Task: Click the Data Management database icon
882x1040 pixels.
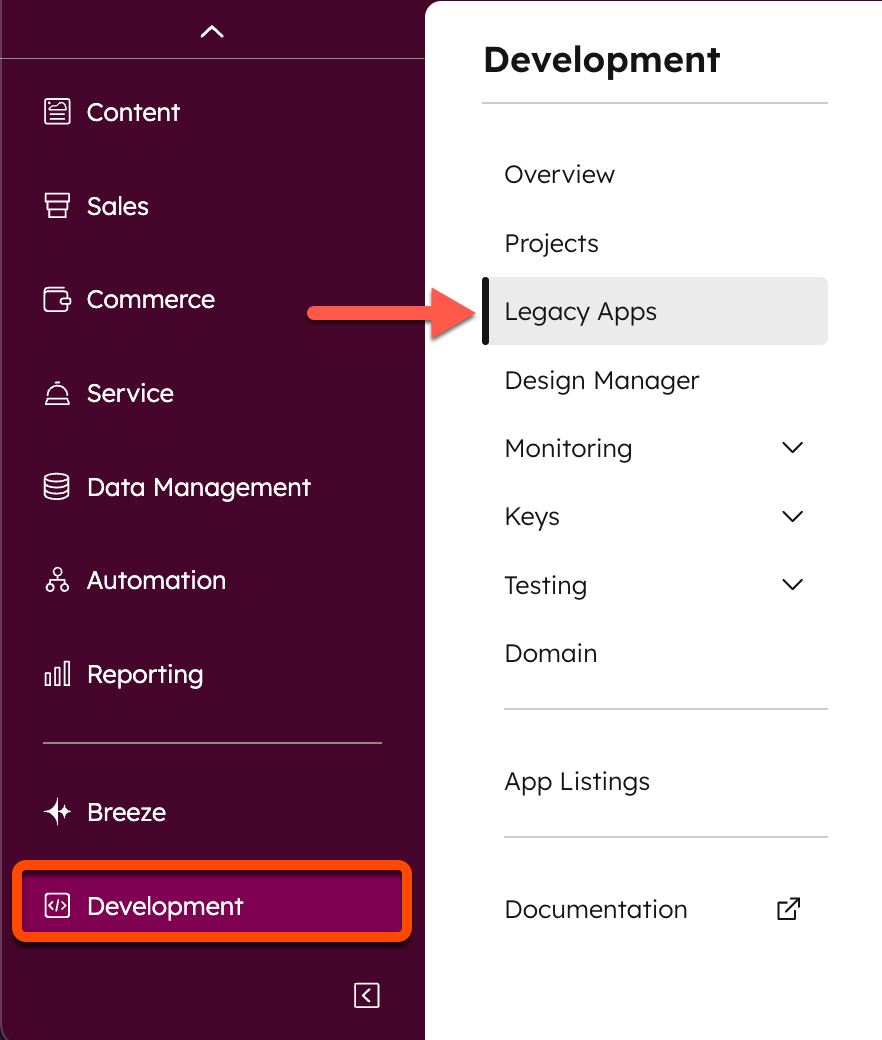Action: 58,487
